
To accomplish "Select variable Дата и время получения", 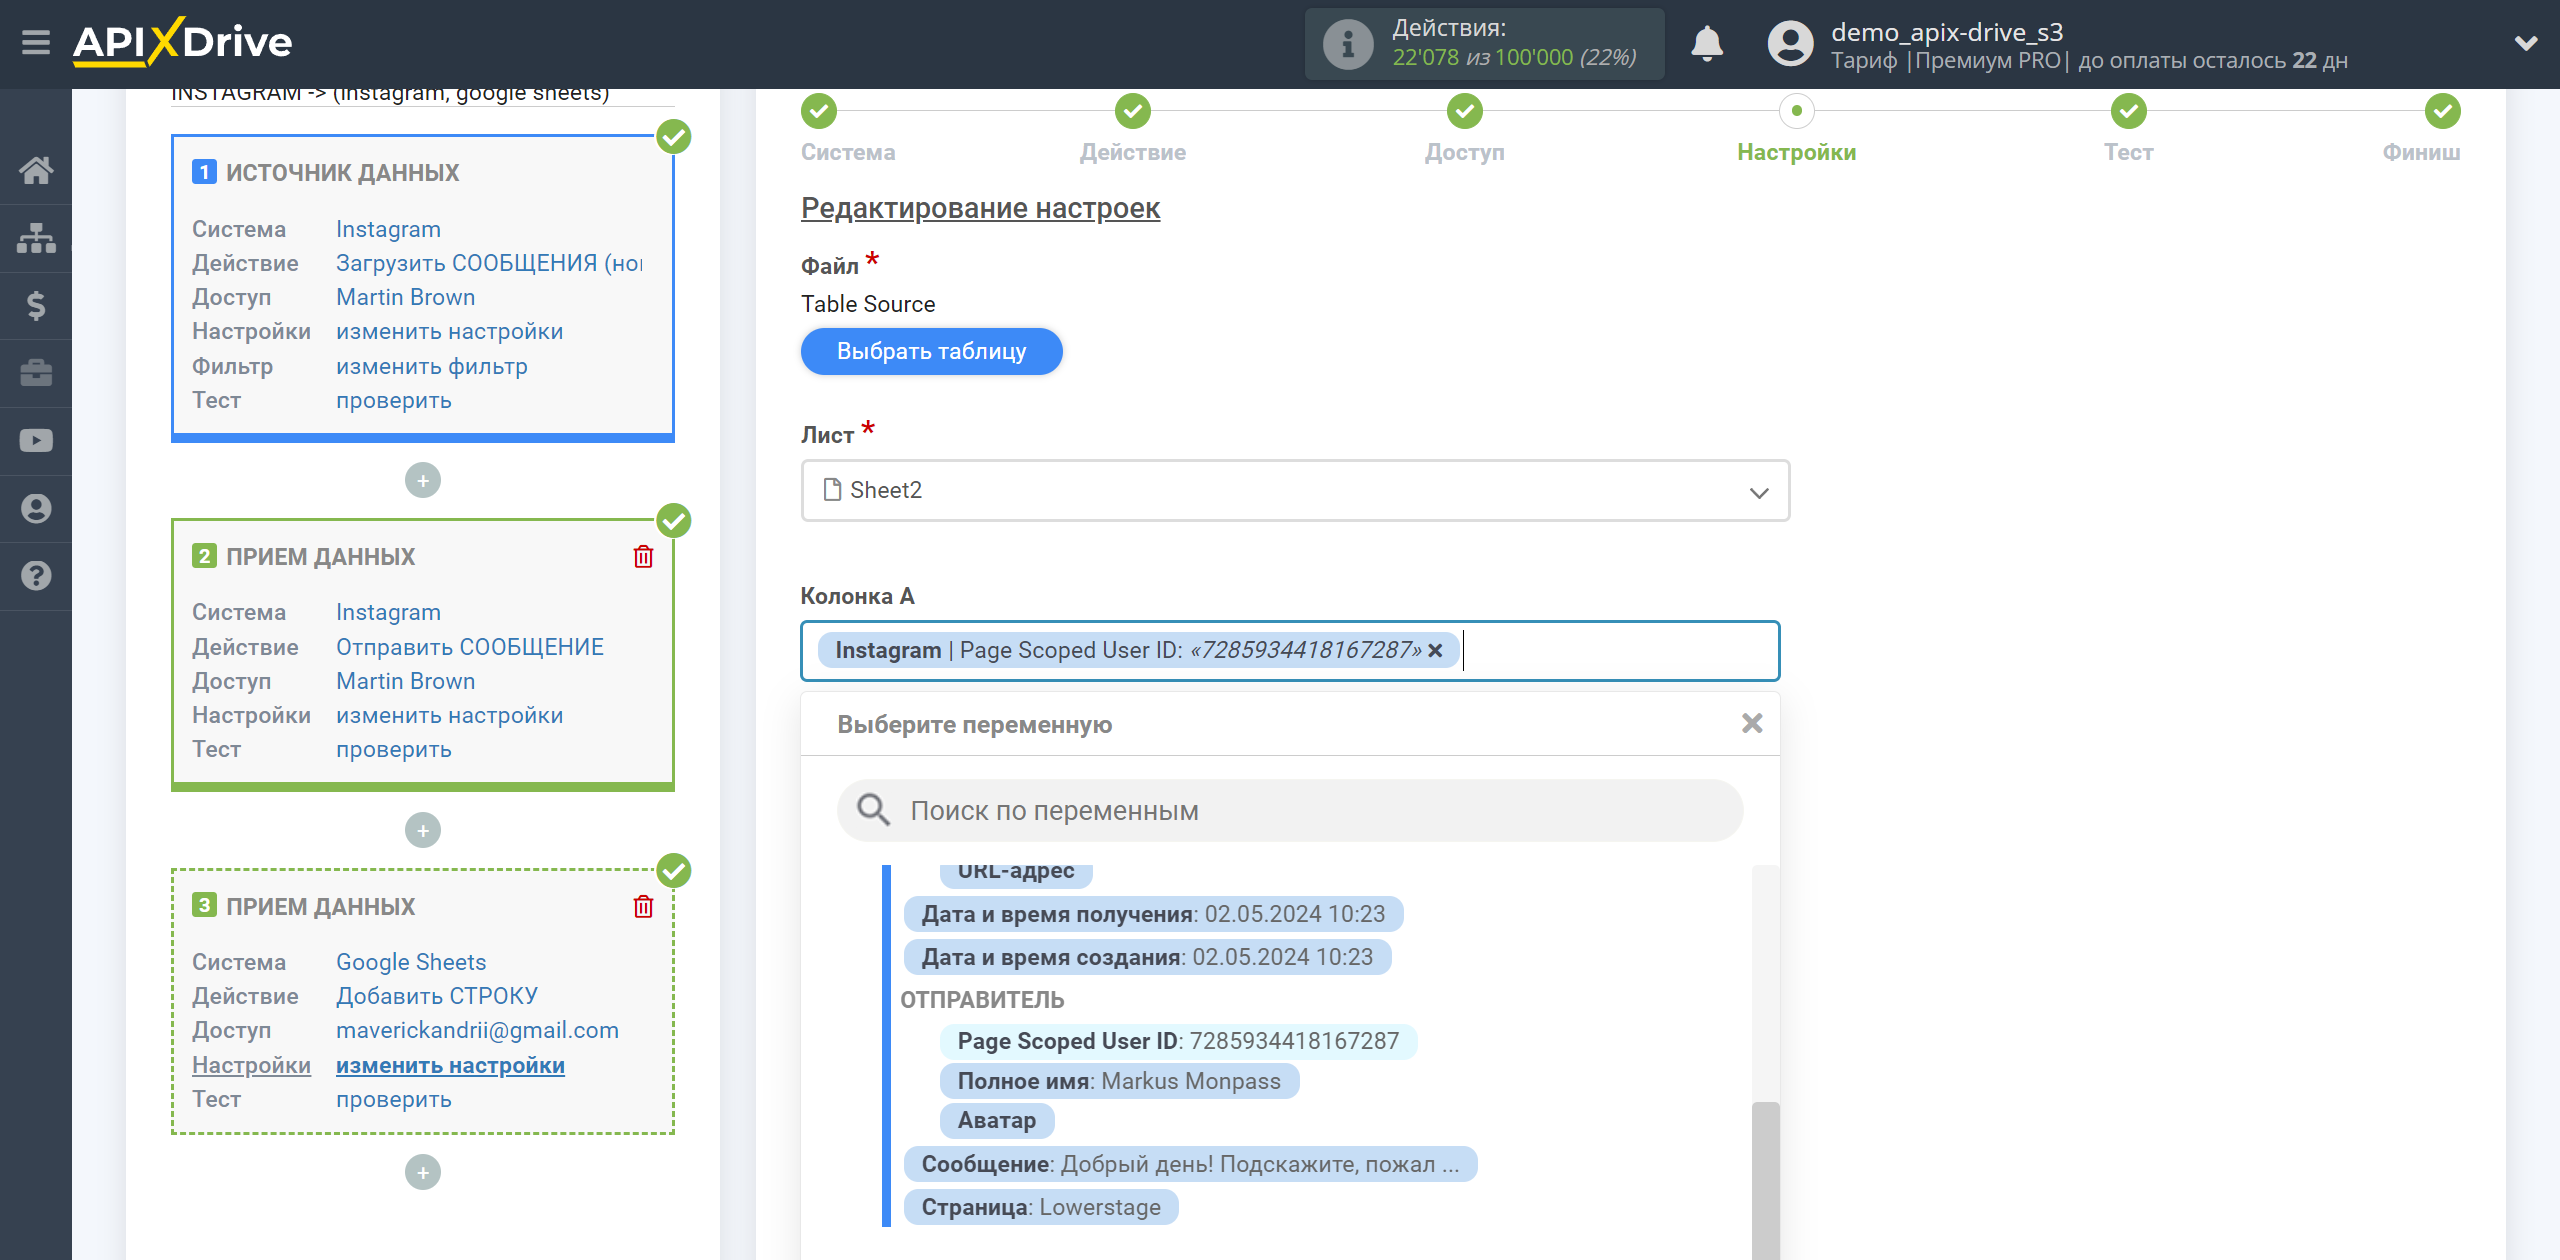I will click(x=1153, y=914).
